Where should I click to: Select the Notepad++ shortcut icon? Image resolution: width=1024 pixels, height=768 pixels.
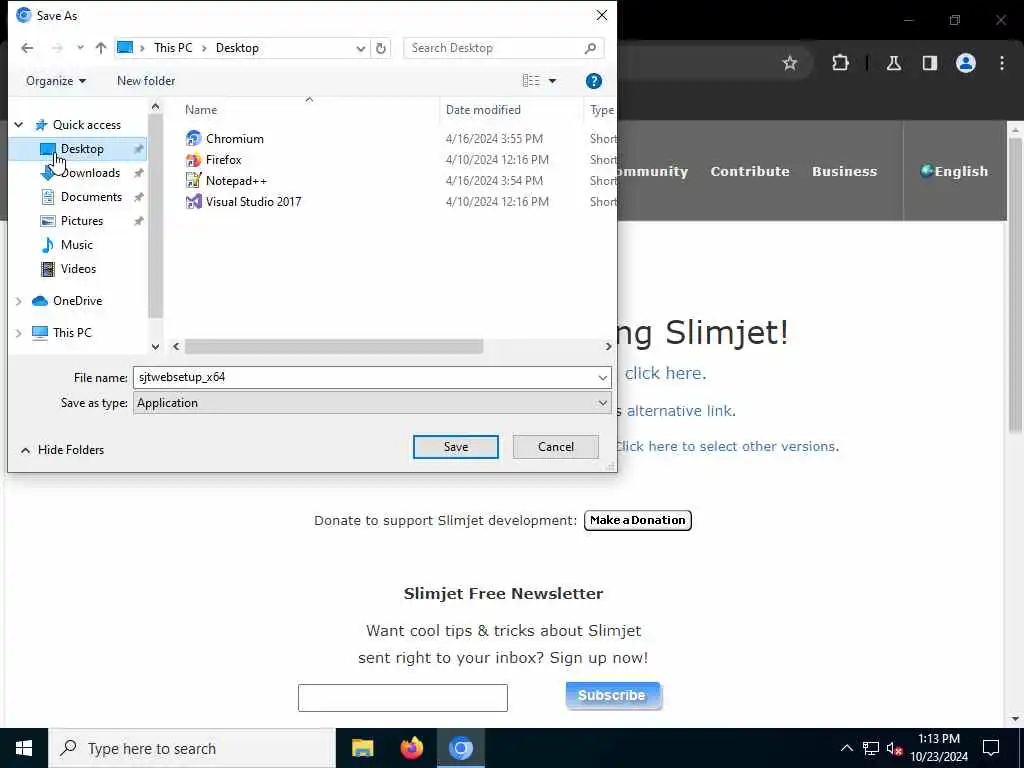coord(193,180)
